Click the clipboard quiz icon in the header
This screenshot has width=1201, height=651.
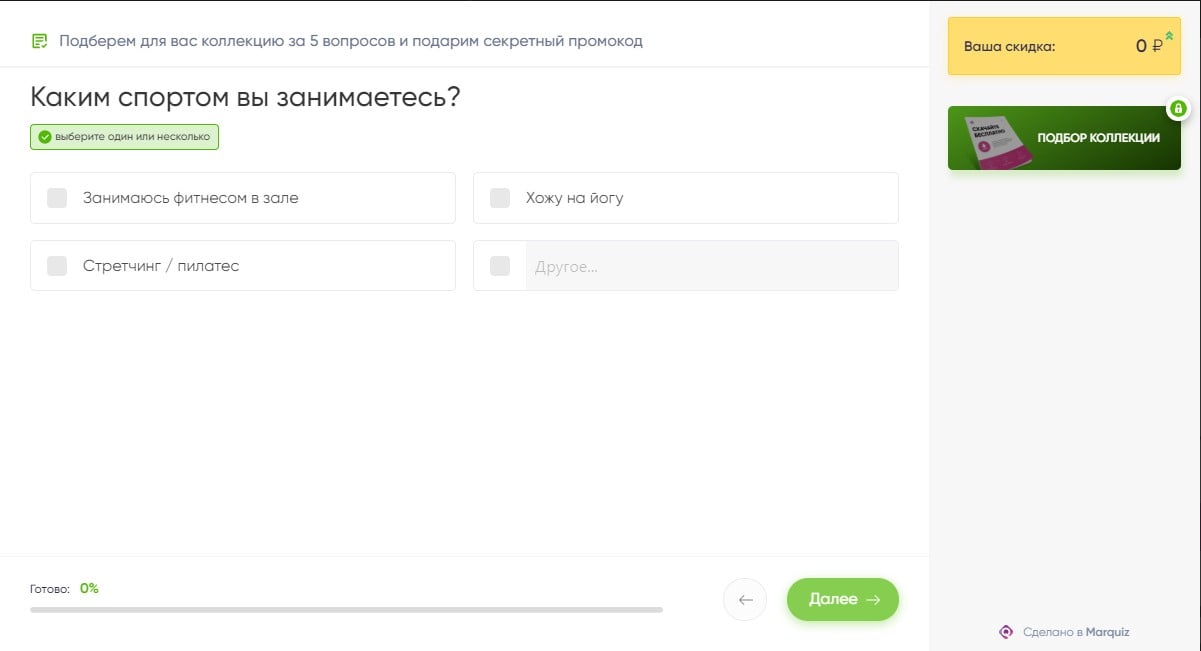click(x=39, y=41)
